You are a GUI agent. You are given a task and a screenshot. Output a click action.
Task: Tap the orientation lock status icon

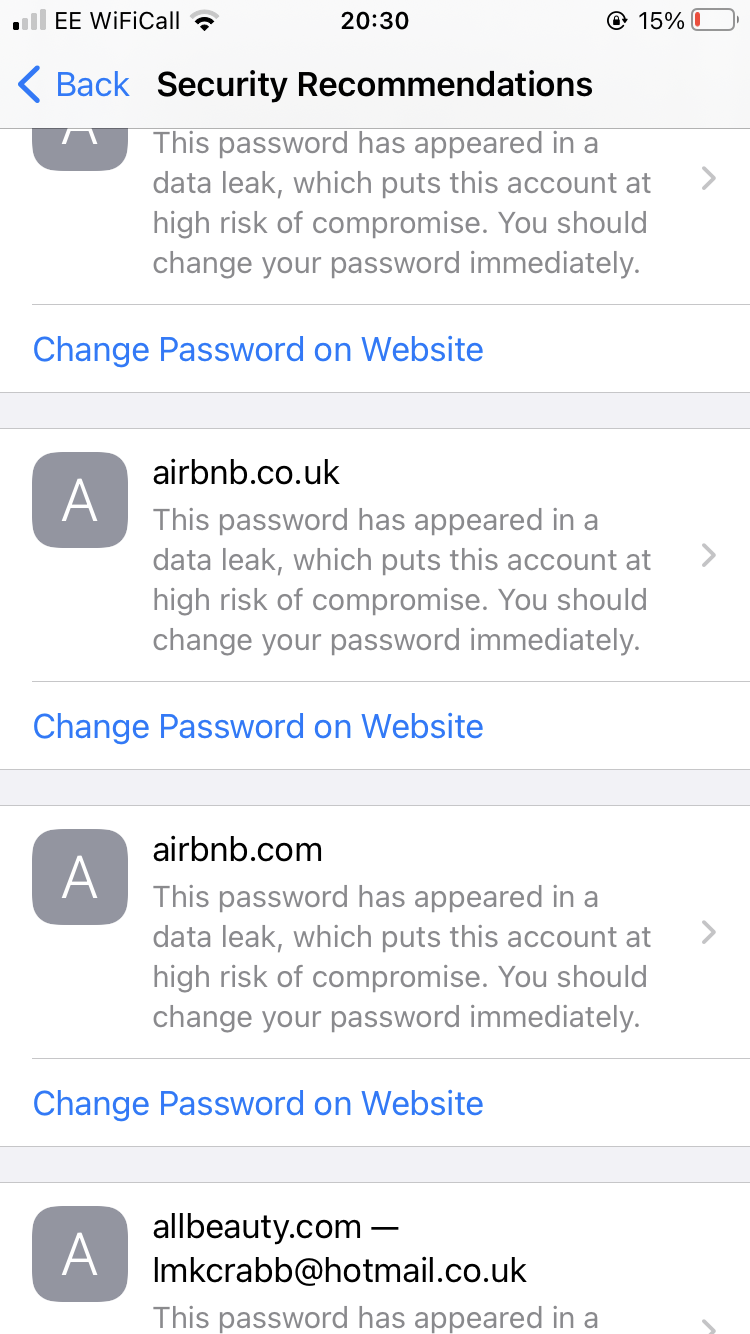617,21
